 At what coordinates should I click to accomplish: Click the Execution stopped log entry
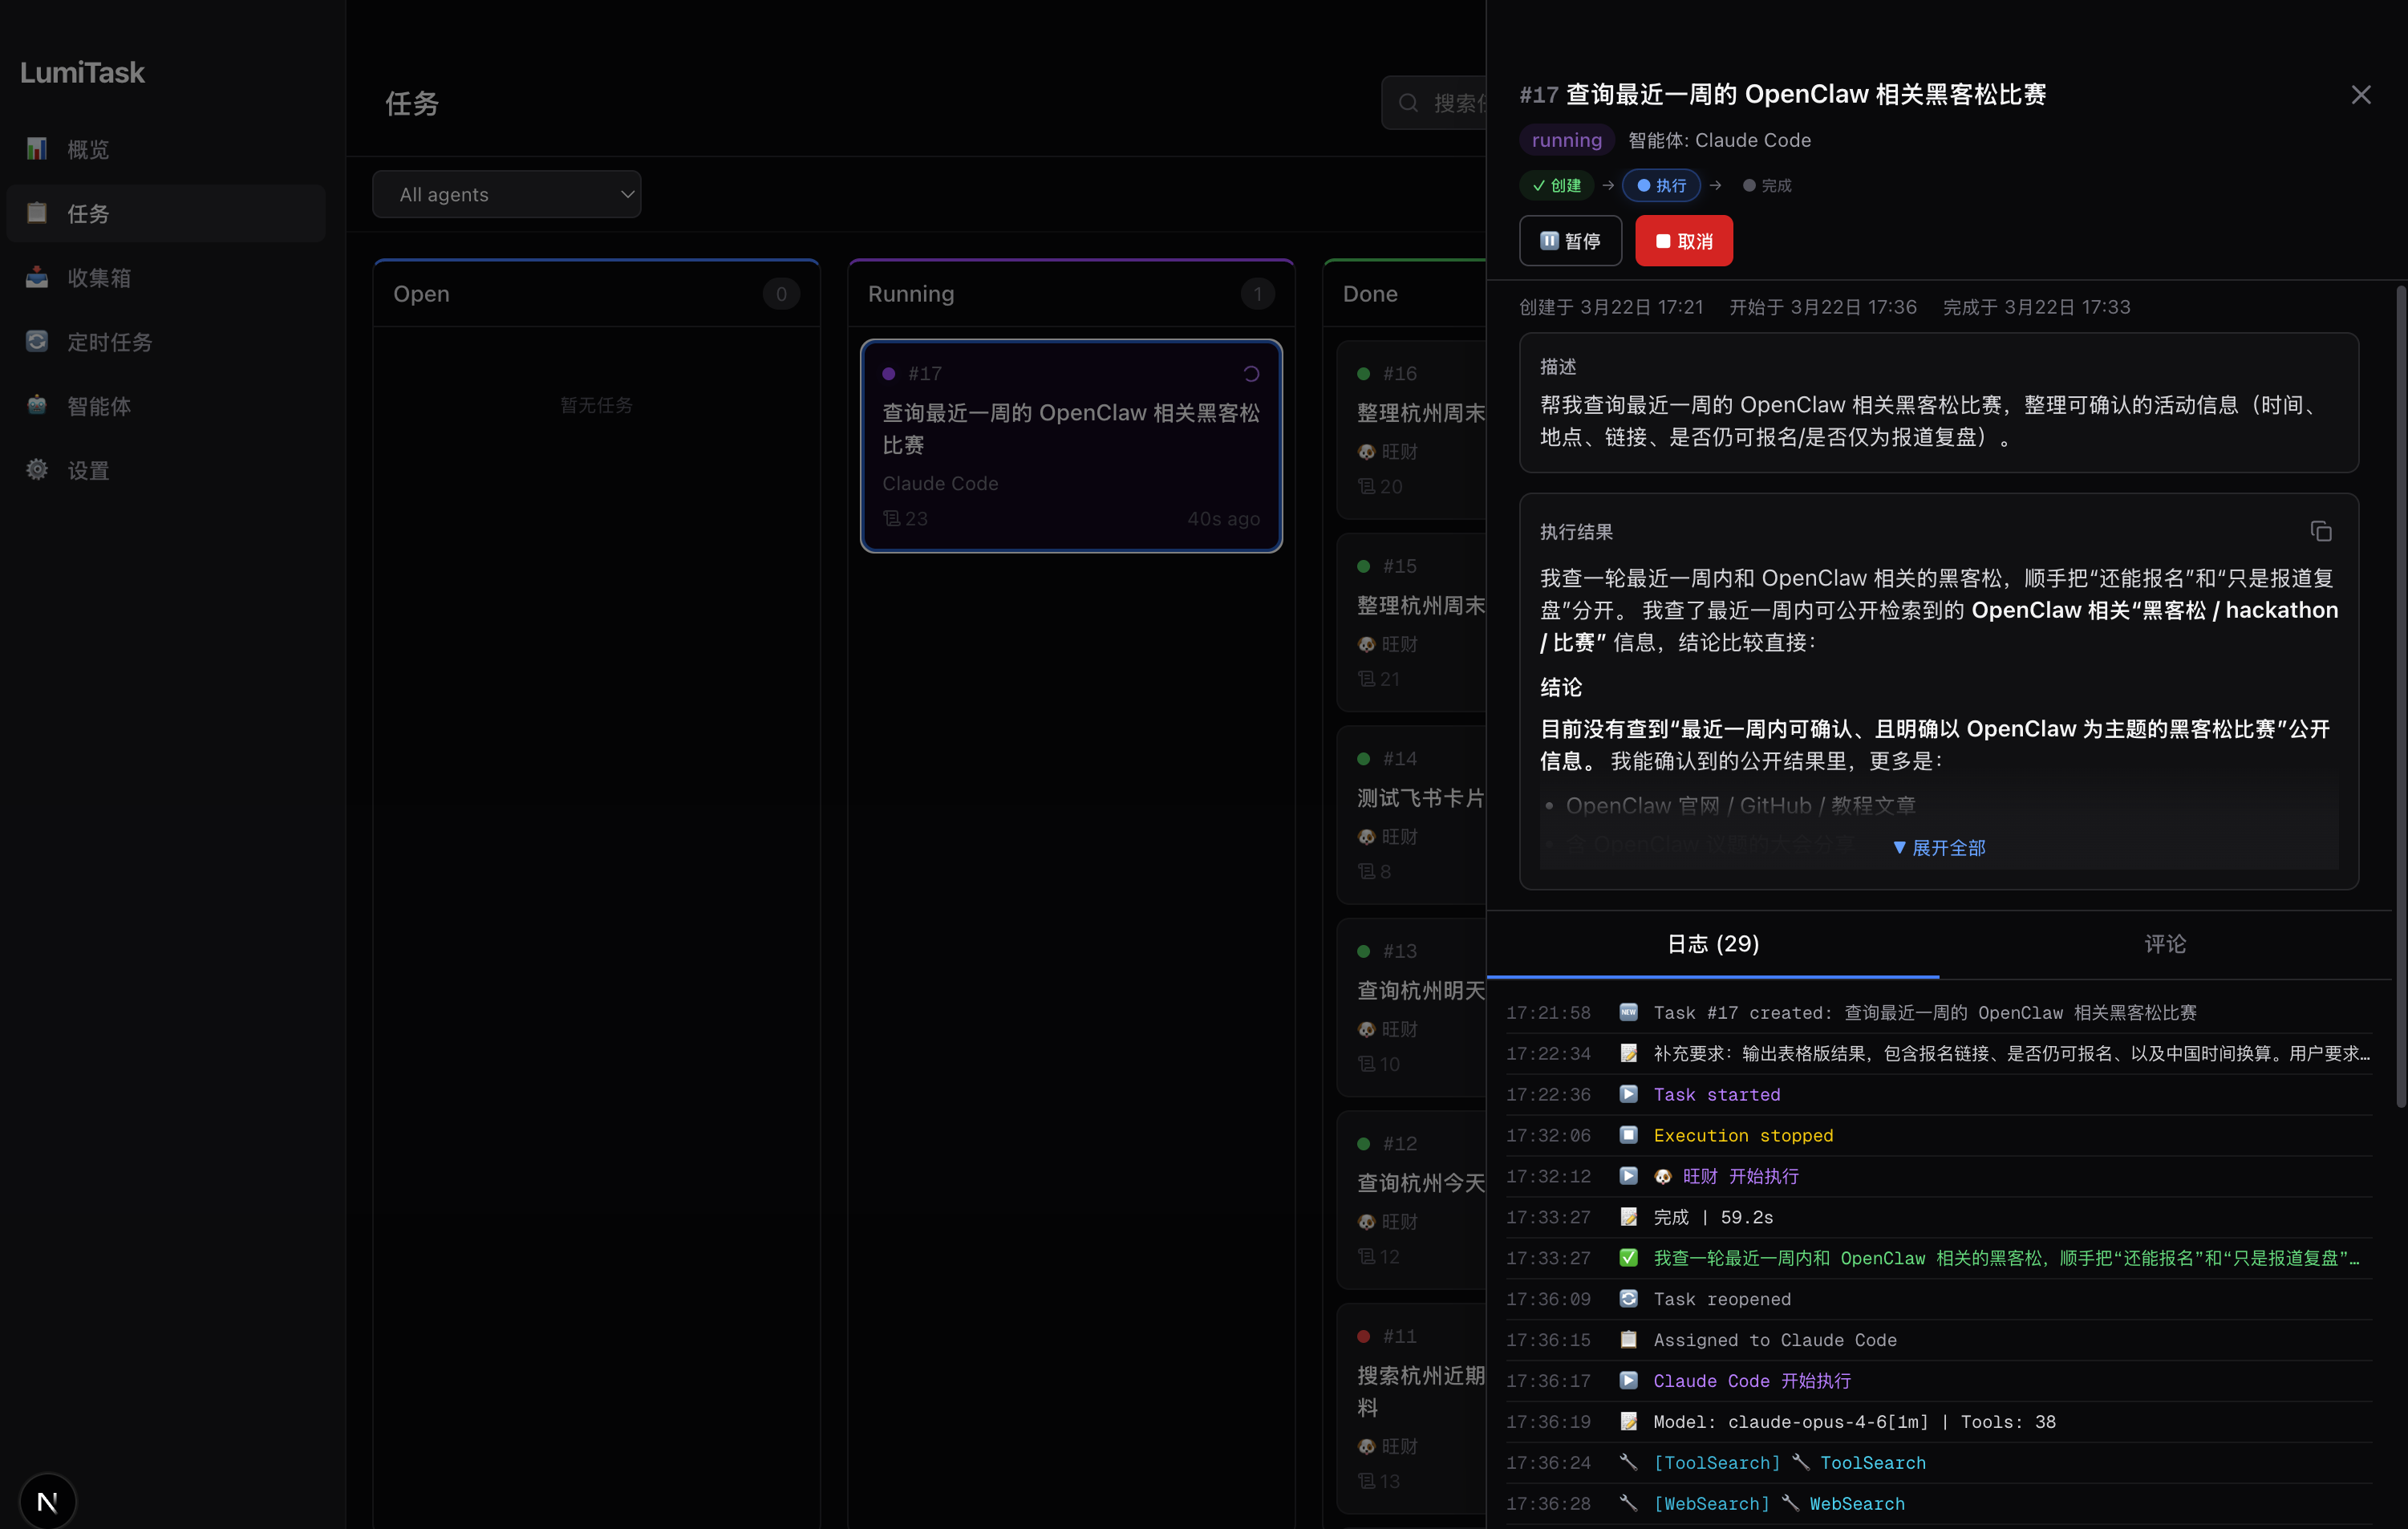pyautogui.click(x=1939, y=1136)
